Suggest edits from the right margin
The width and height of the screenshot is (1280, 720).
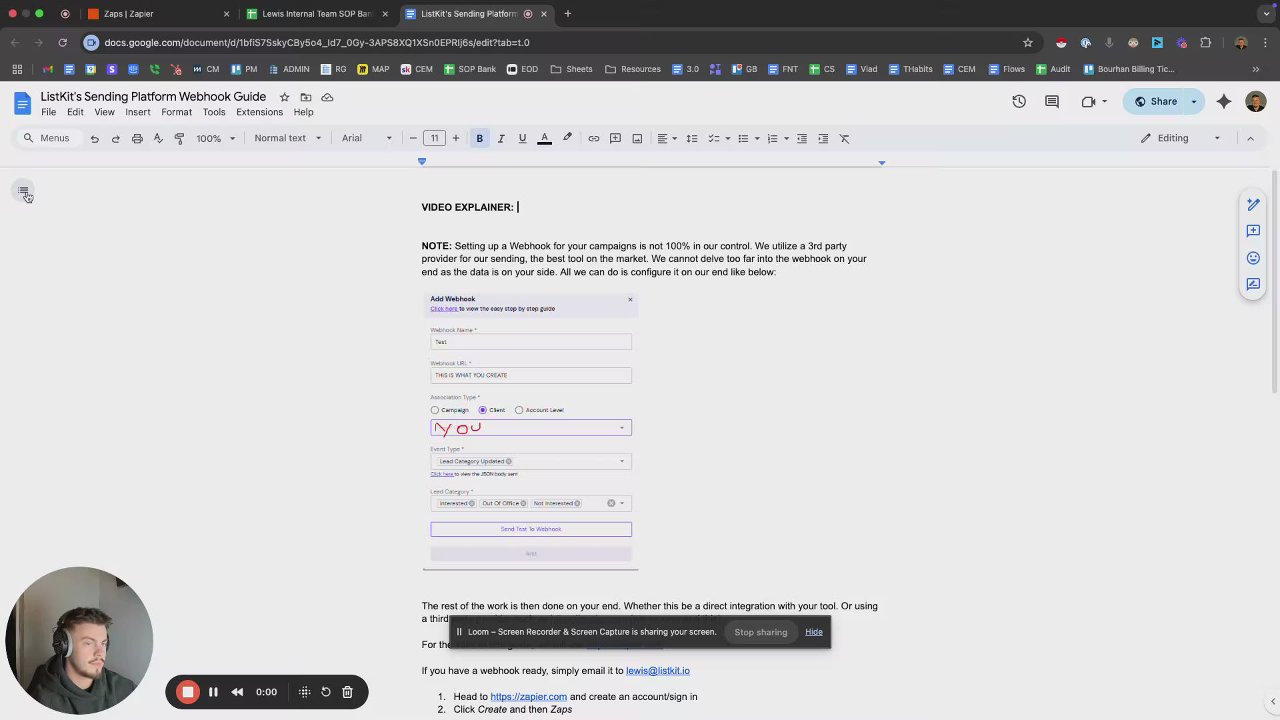pyautogui.click(x=1253, y=284)
